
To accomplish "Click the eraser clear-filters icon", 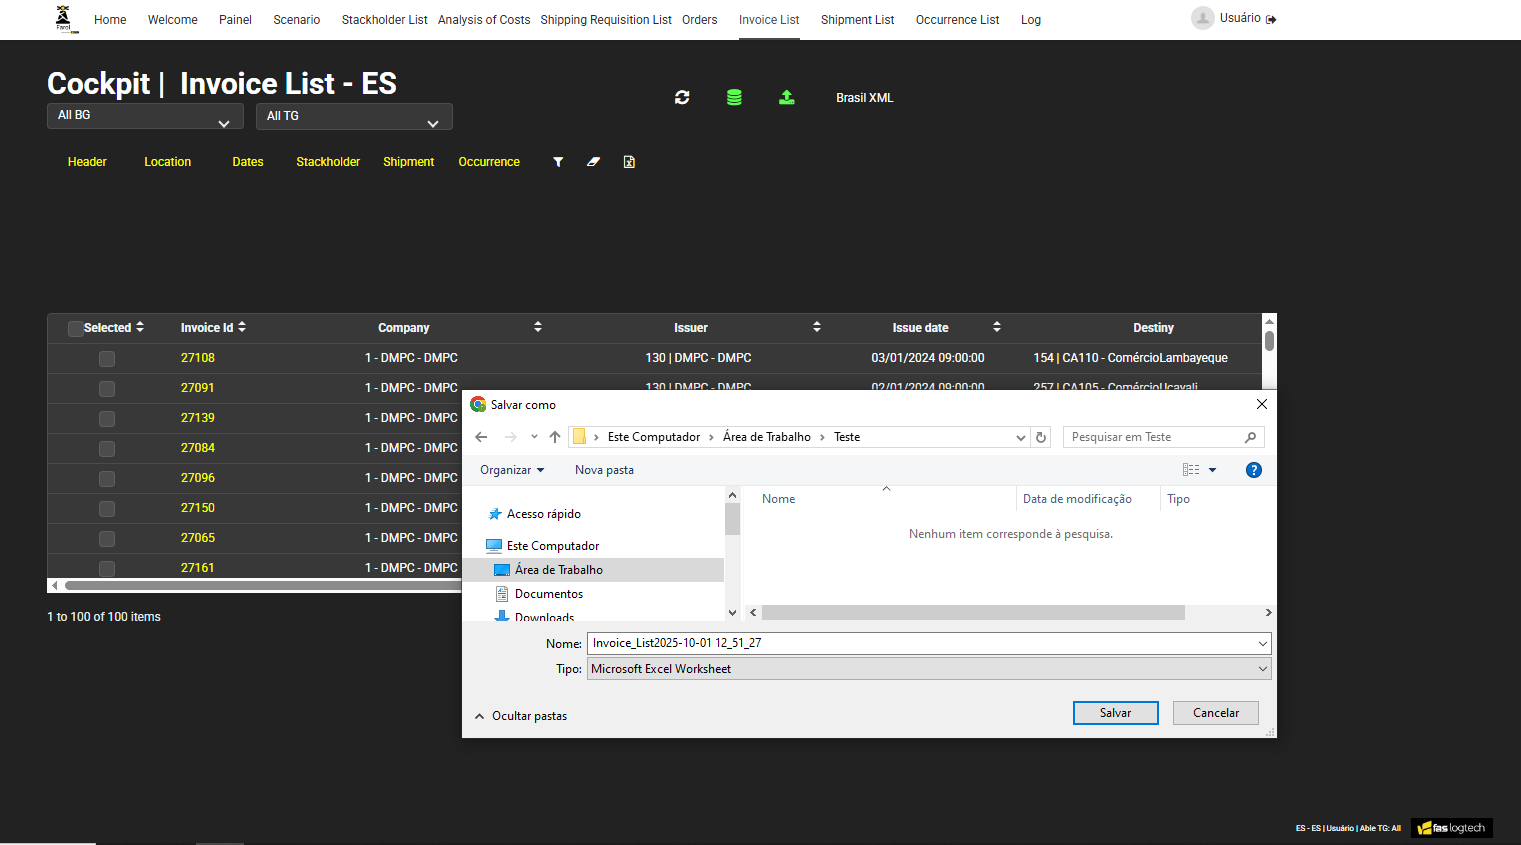I will (x=593, y=162).
